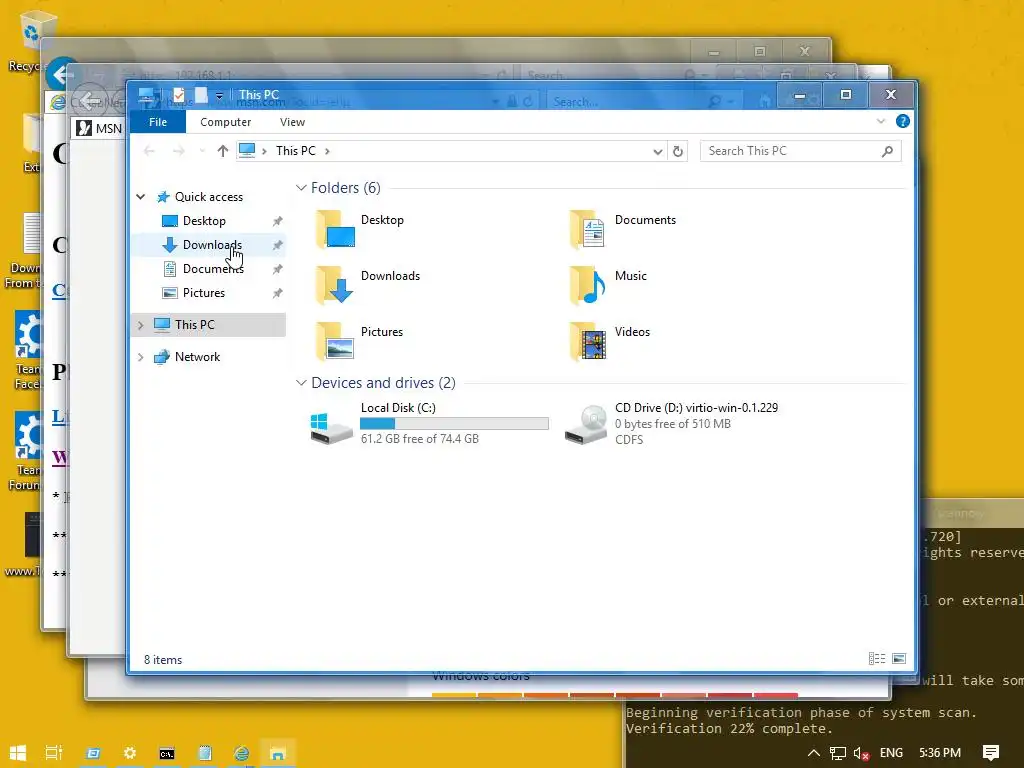This screenshot has height=768, width=1024.
Task: Show hidden tray icons chevron
Action: pyautogui.click(x=814, y=753)
